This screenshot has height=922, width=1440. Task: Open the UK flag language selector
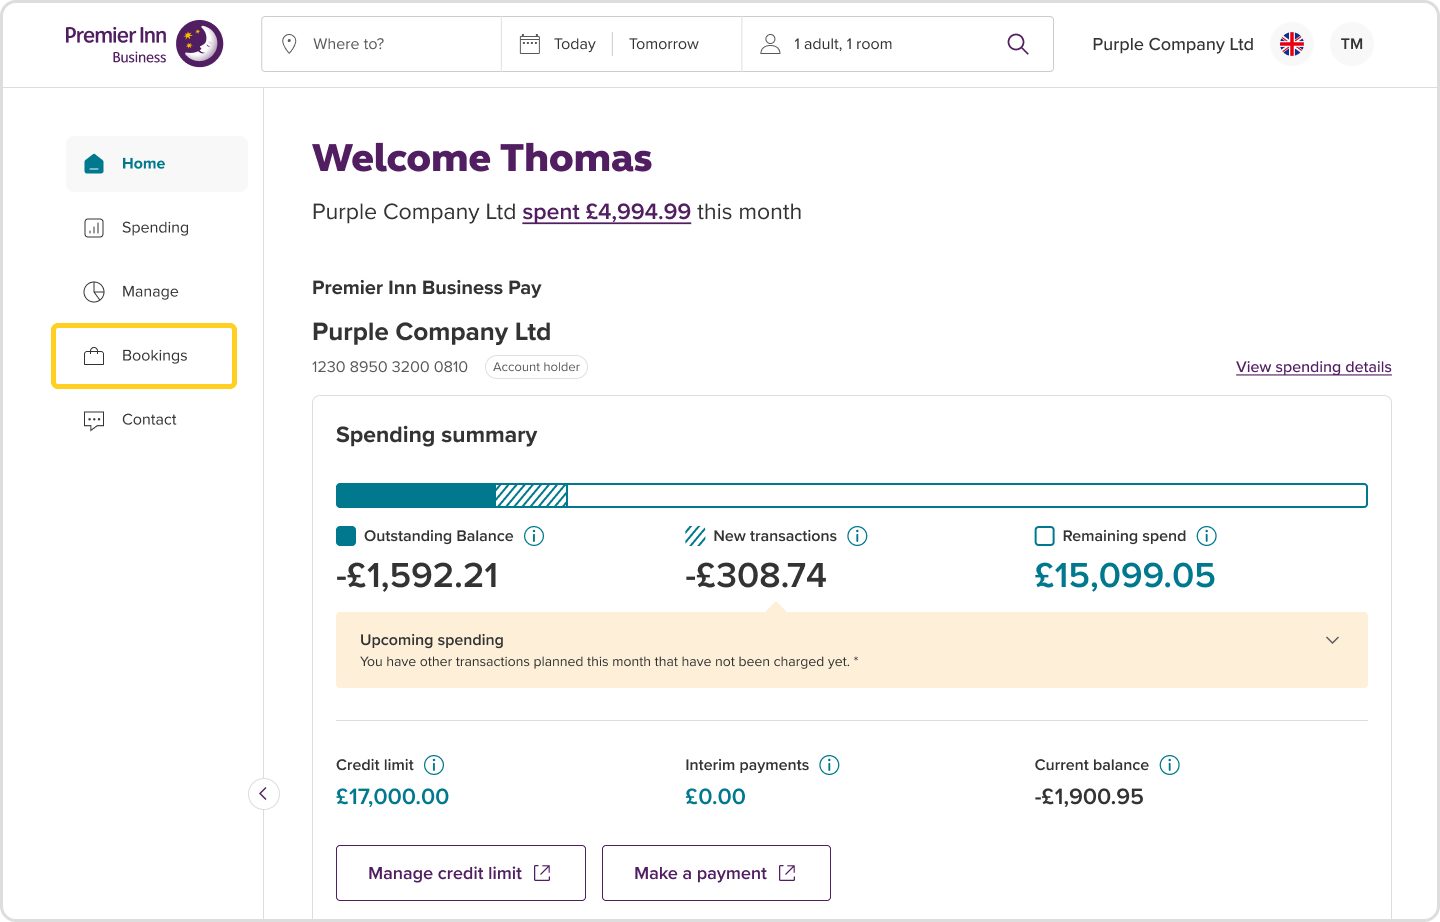pyautogui.click(x=1292, y=44)
